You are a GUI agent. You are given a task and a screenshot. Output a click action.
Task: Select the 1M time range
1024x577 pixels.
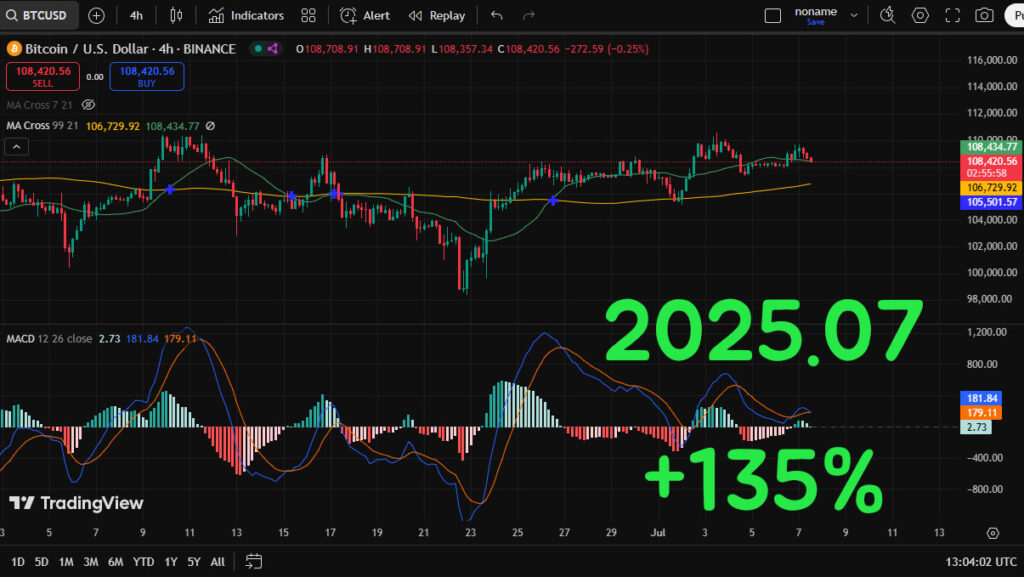coord(66,561)
